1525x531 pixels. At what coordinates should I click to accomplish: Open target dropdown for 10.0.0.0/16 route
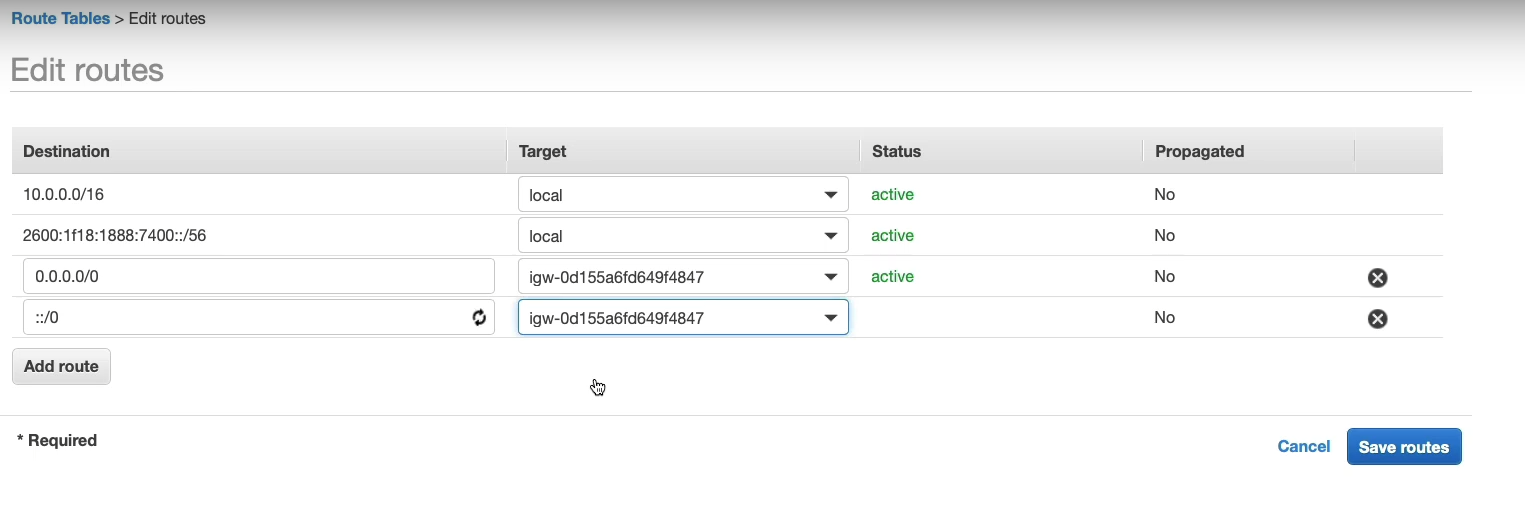coord(683,195)
